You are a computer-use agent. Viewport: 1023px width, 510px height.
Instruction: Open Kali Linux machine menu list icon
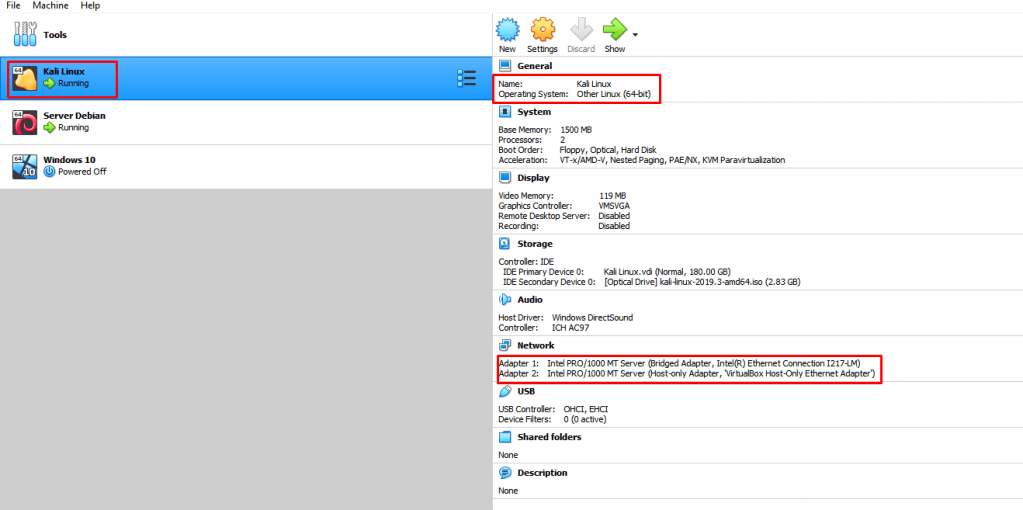(466, 78)
